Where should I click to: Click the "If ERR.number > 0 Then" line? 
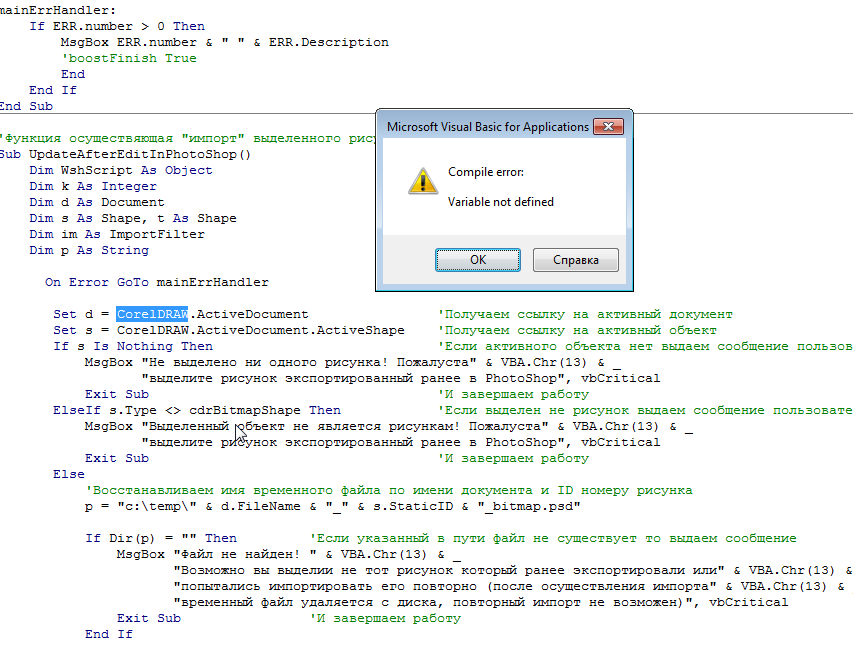(117, 26)
